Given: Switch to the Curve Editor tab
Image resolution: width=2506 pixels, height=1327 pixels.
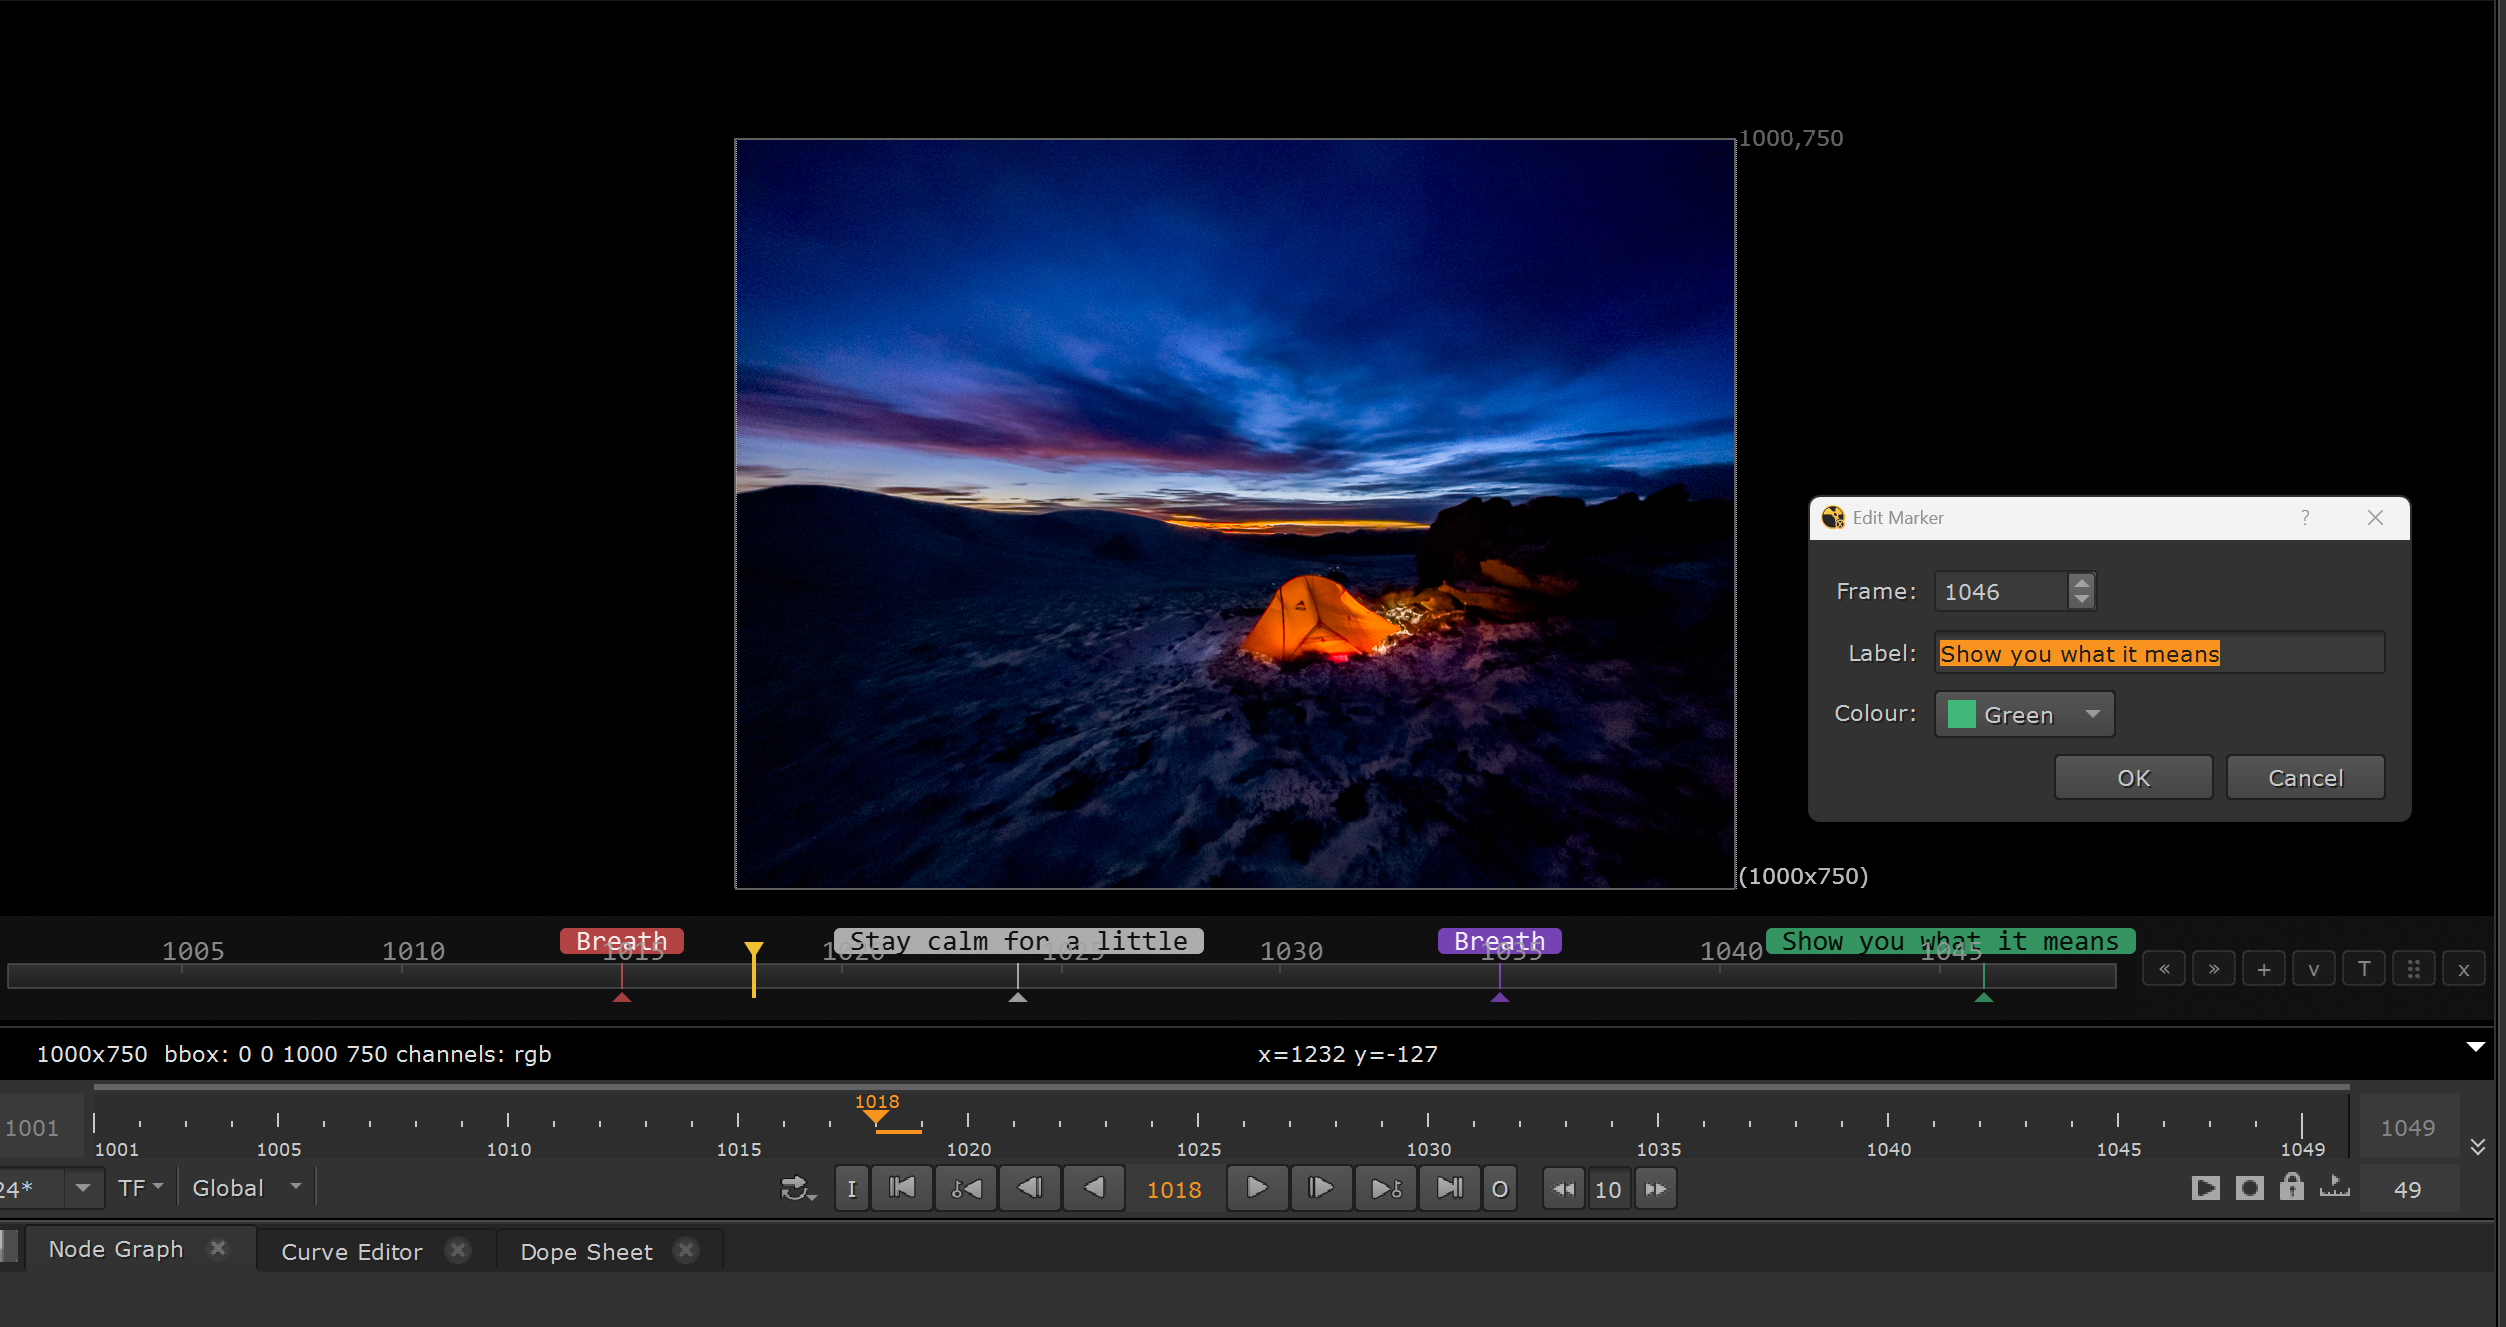Looking at the screenshot, I should click(352, 1252).
